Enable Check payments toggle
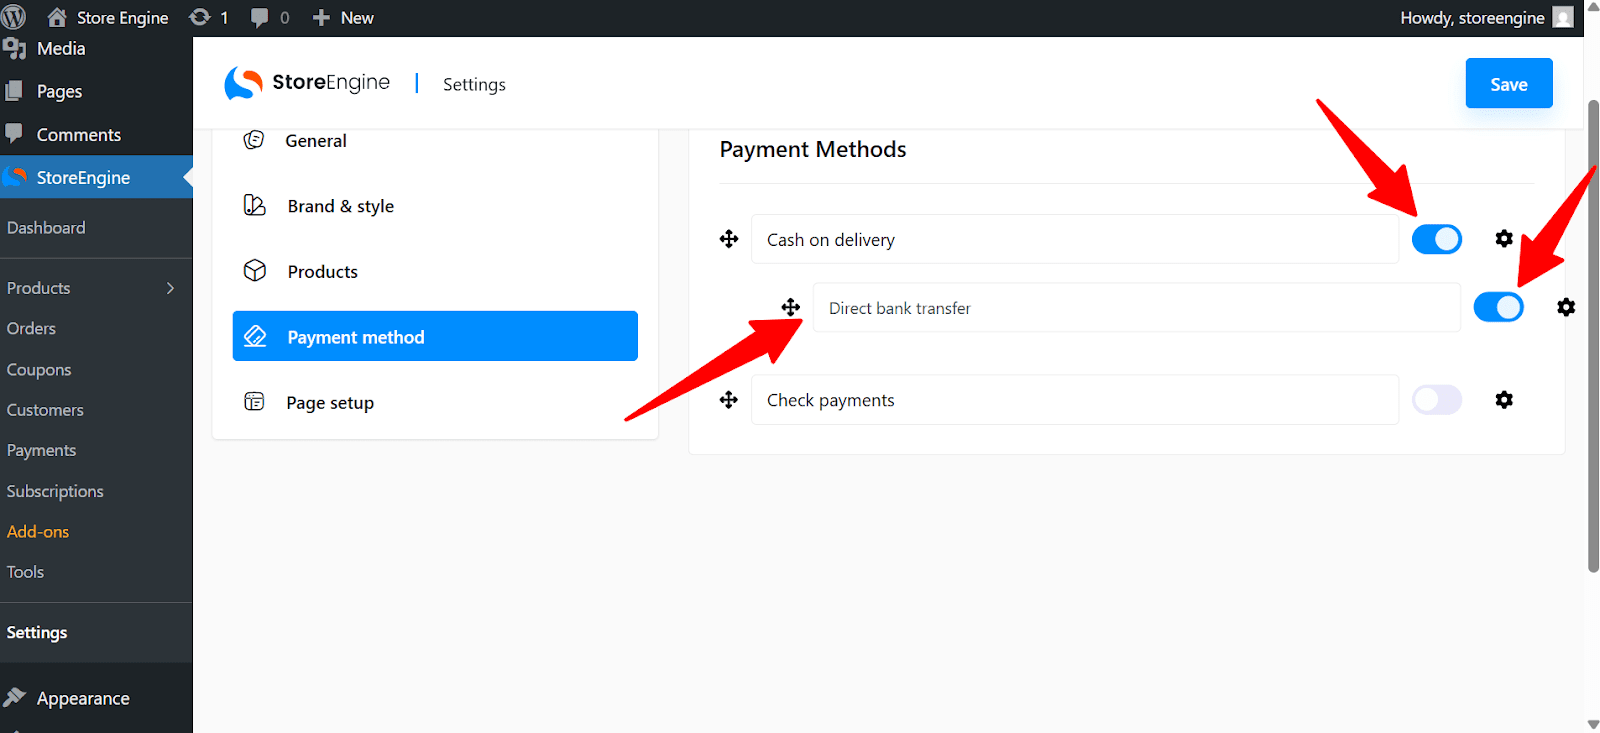This screenshot has width=1600, height=733. tap(1437, 400)
